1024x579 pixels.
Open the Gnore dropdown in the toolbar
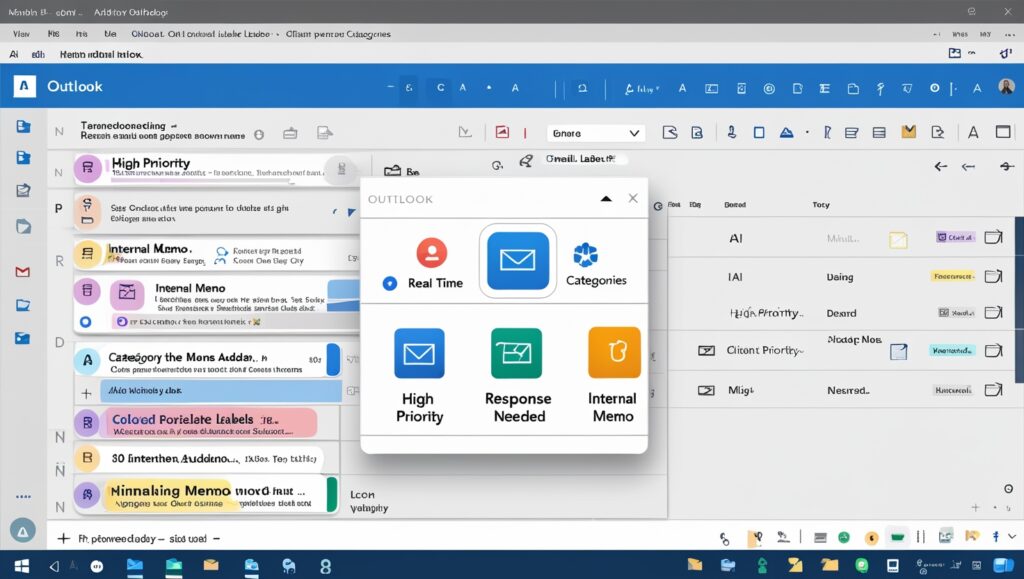[x=596, y=133]
